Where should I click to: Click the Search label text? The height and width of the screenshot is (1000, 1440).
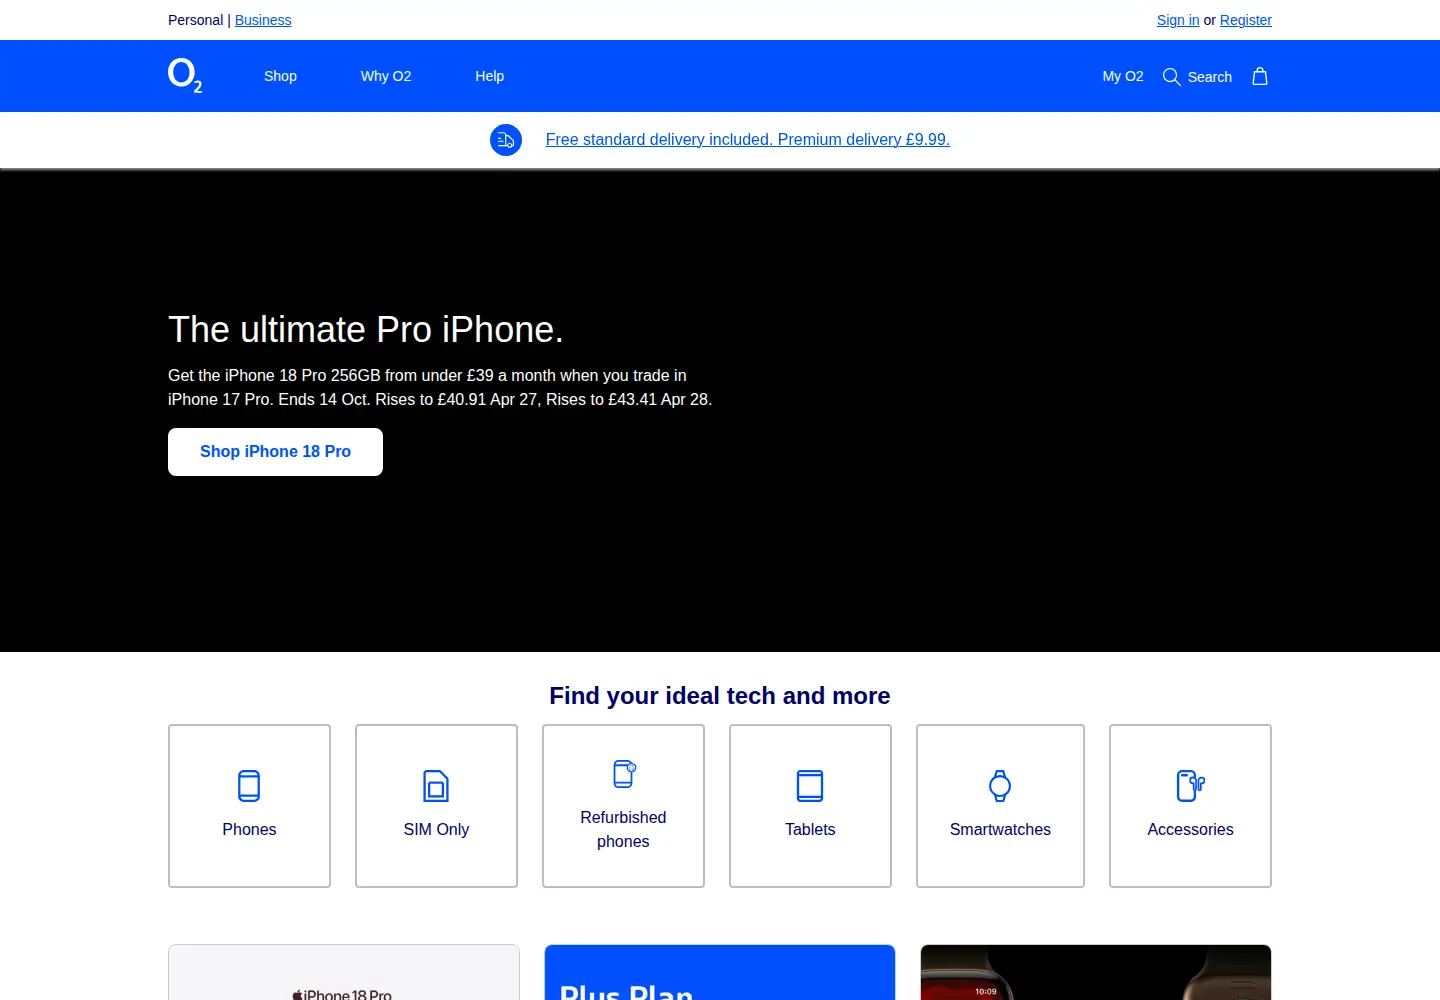[1210, 77]
